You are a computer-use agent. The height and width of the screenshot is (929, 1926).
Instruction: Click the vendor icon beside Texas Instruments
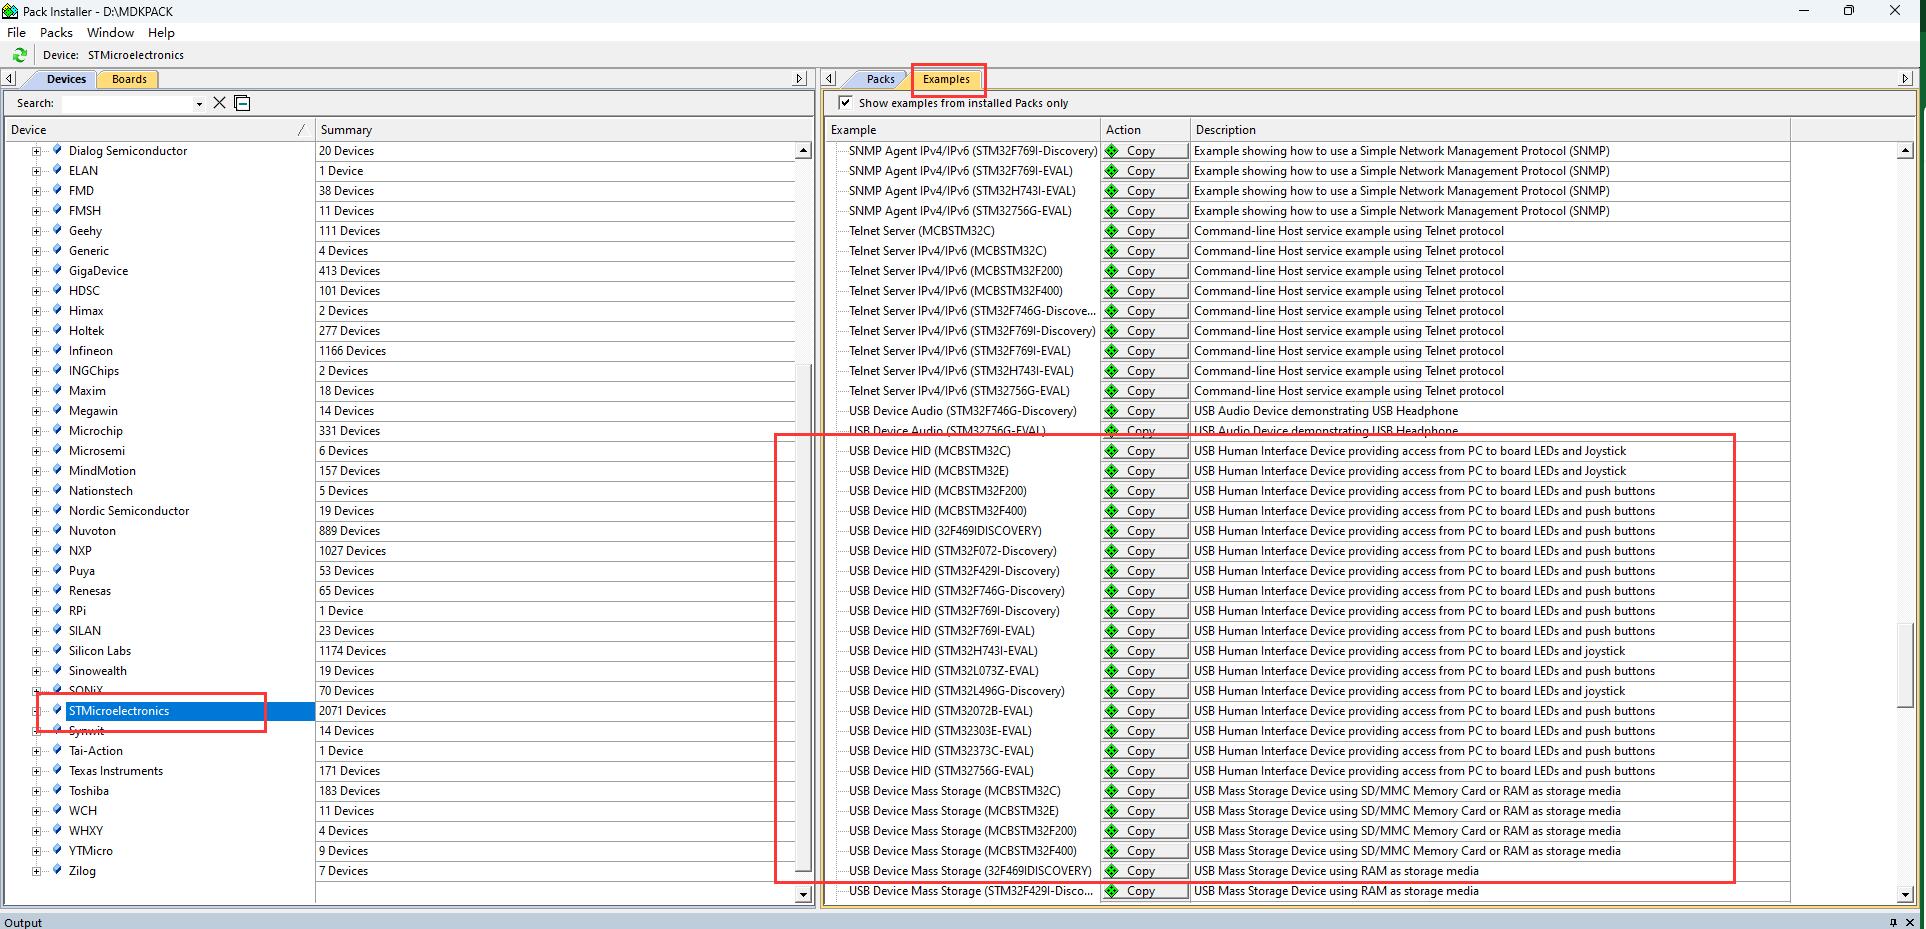tap(57, 771)
